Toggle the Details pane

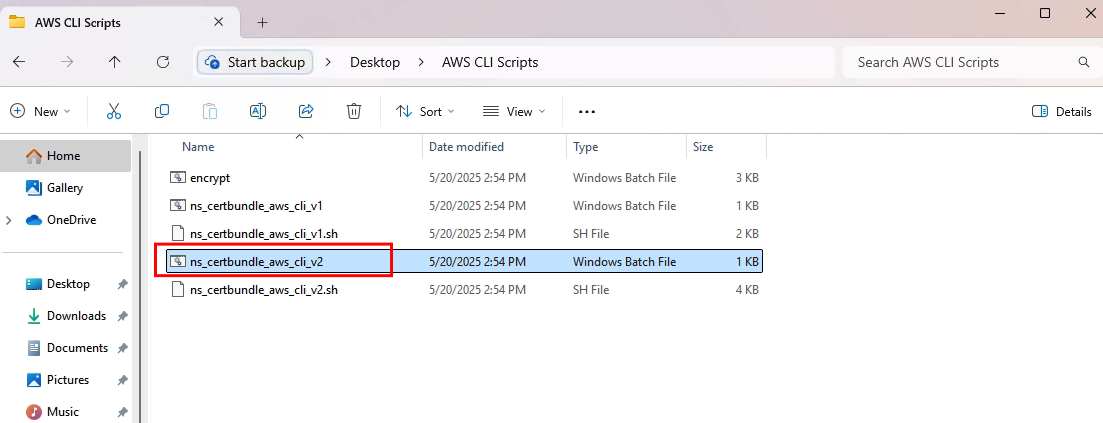coord(1061,111)
